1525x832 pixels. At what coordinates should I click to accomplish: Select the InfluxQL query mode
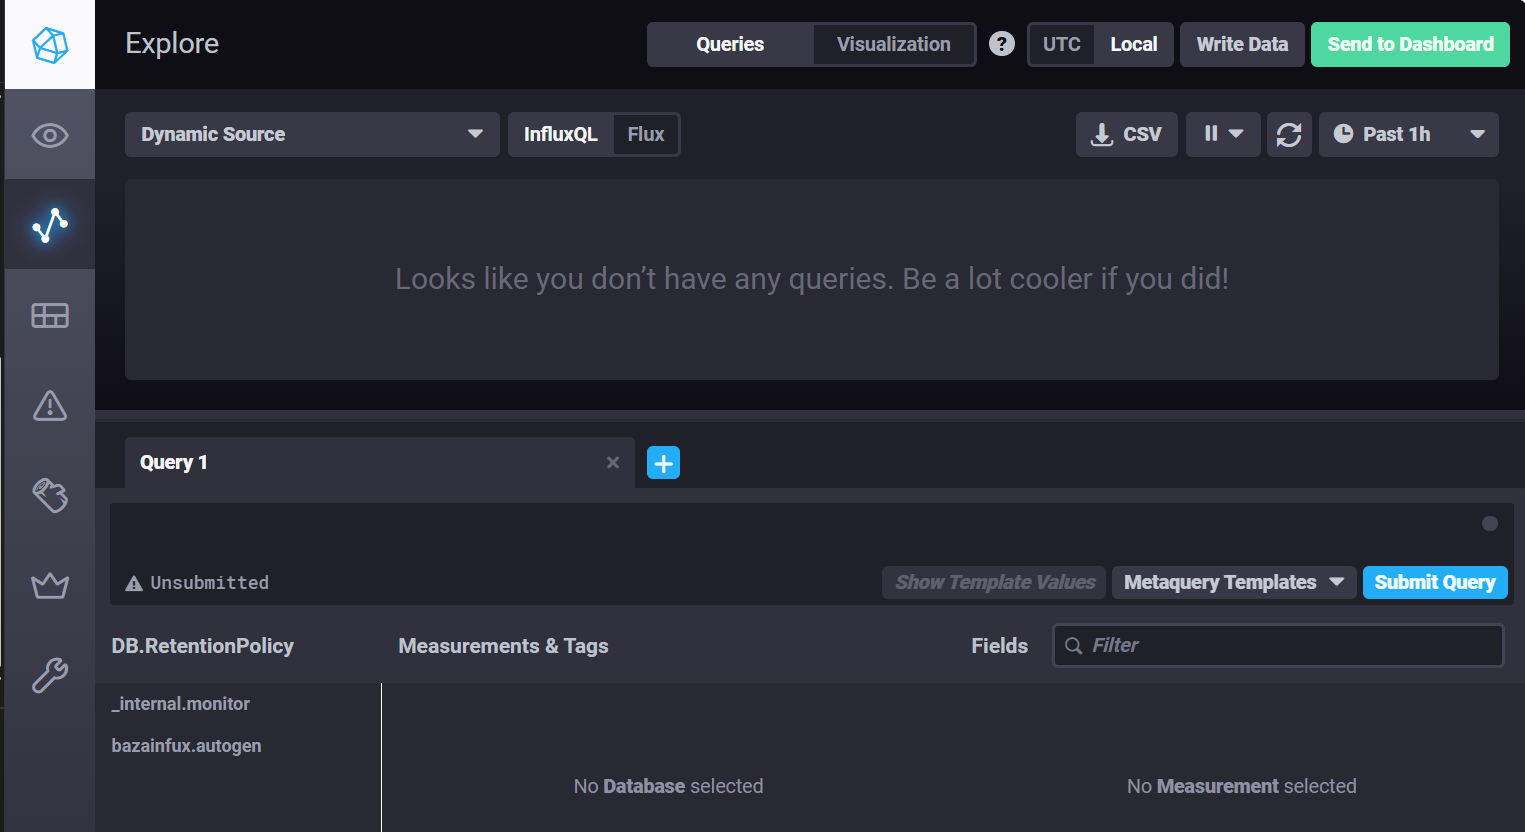click(560, 134)
